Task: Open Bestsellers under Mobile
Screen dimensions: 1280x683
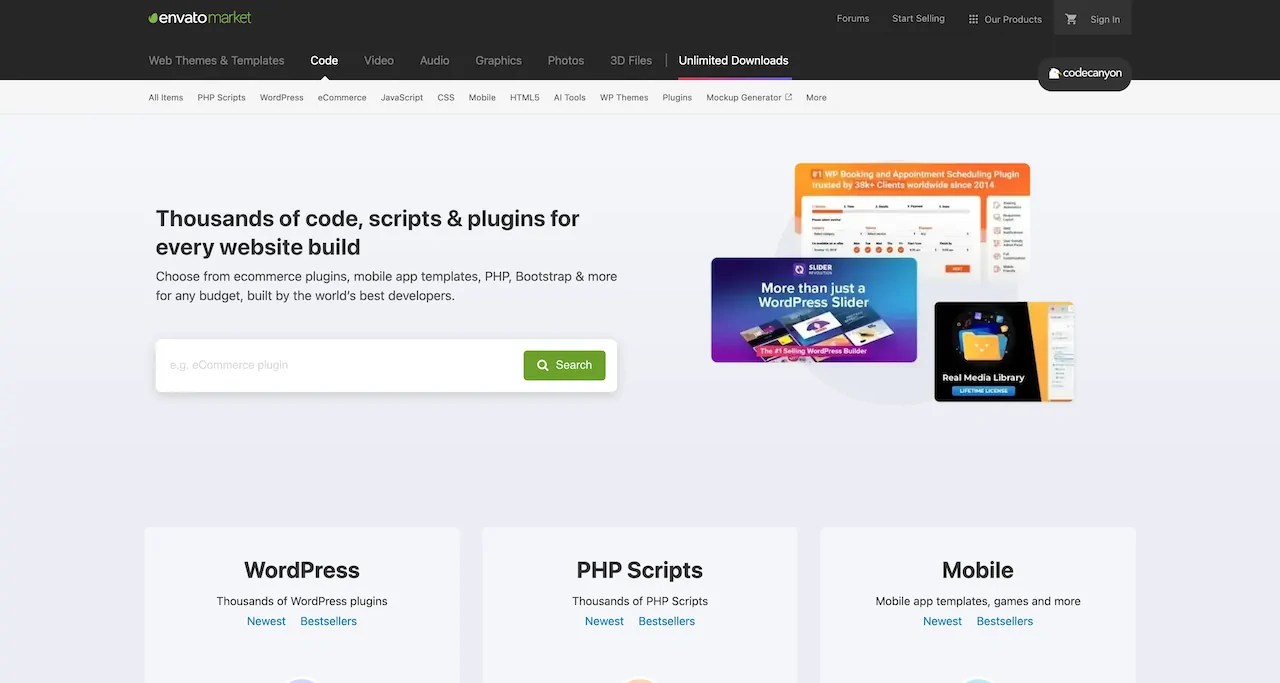Action: (1004, 621)
